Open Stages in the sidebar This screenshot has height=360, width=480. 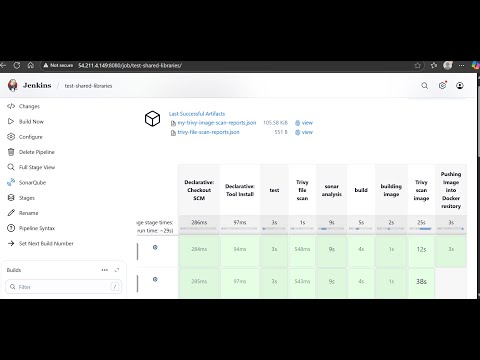(x=27, y=198)
